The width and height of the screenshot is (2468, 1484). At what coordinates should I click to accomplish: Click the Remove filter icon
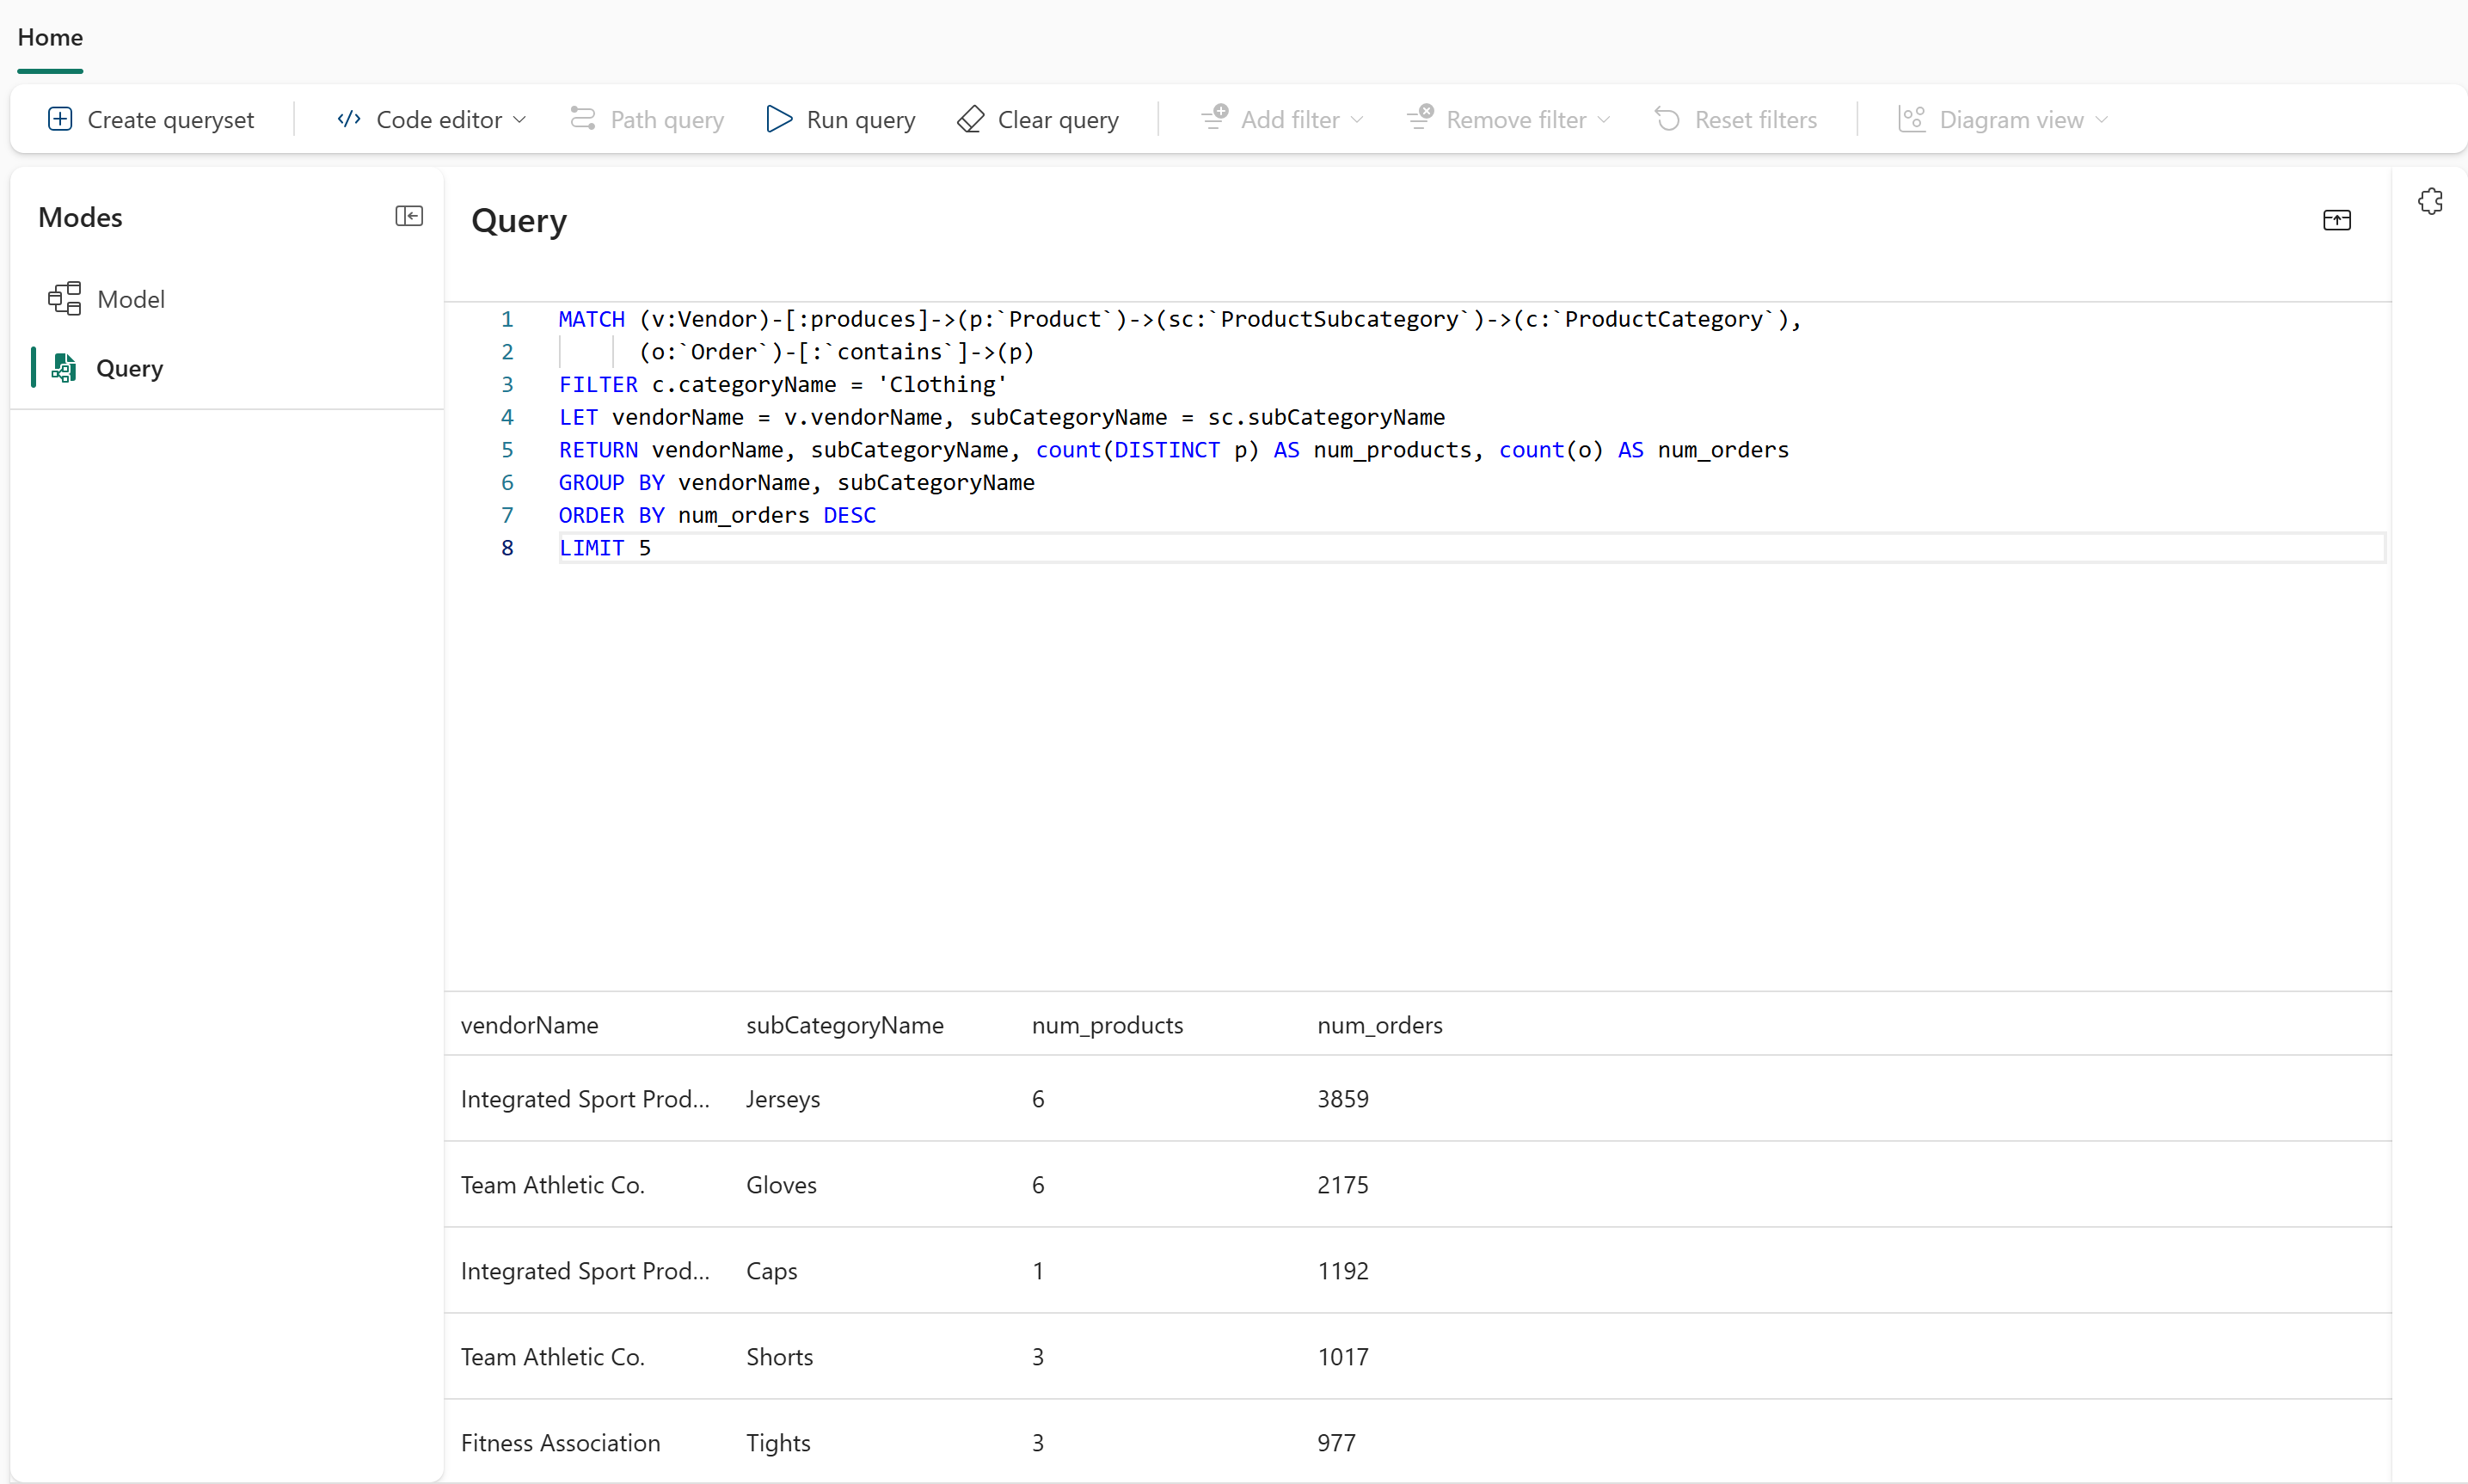coord(1420,118)
